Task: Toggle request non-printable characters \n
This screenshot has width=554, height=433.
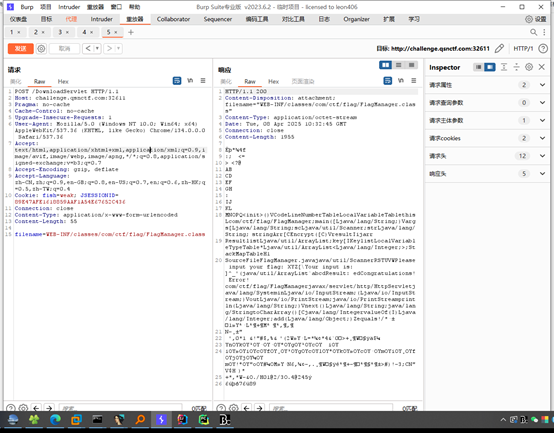Action: (190, 81)
